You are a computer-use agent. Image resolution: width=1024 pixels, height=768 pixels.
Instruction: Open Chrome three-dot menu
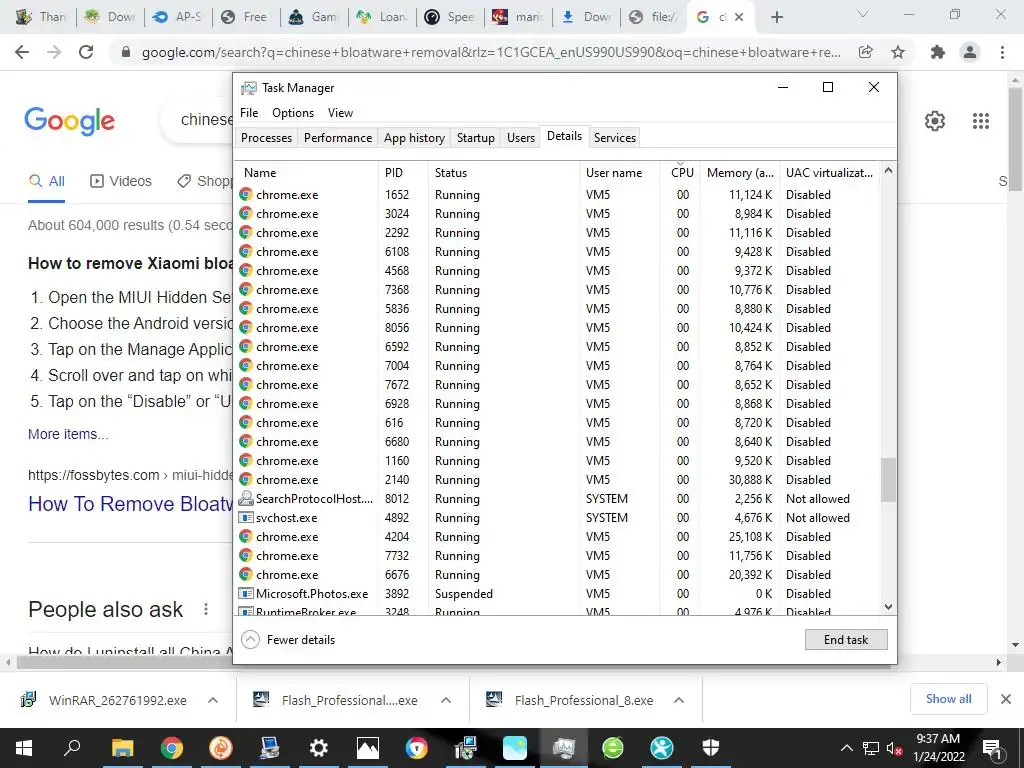1002,52
